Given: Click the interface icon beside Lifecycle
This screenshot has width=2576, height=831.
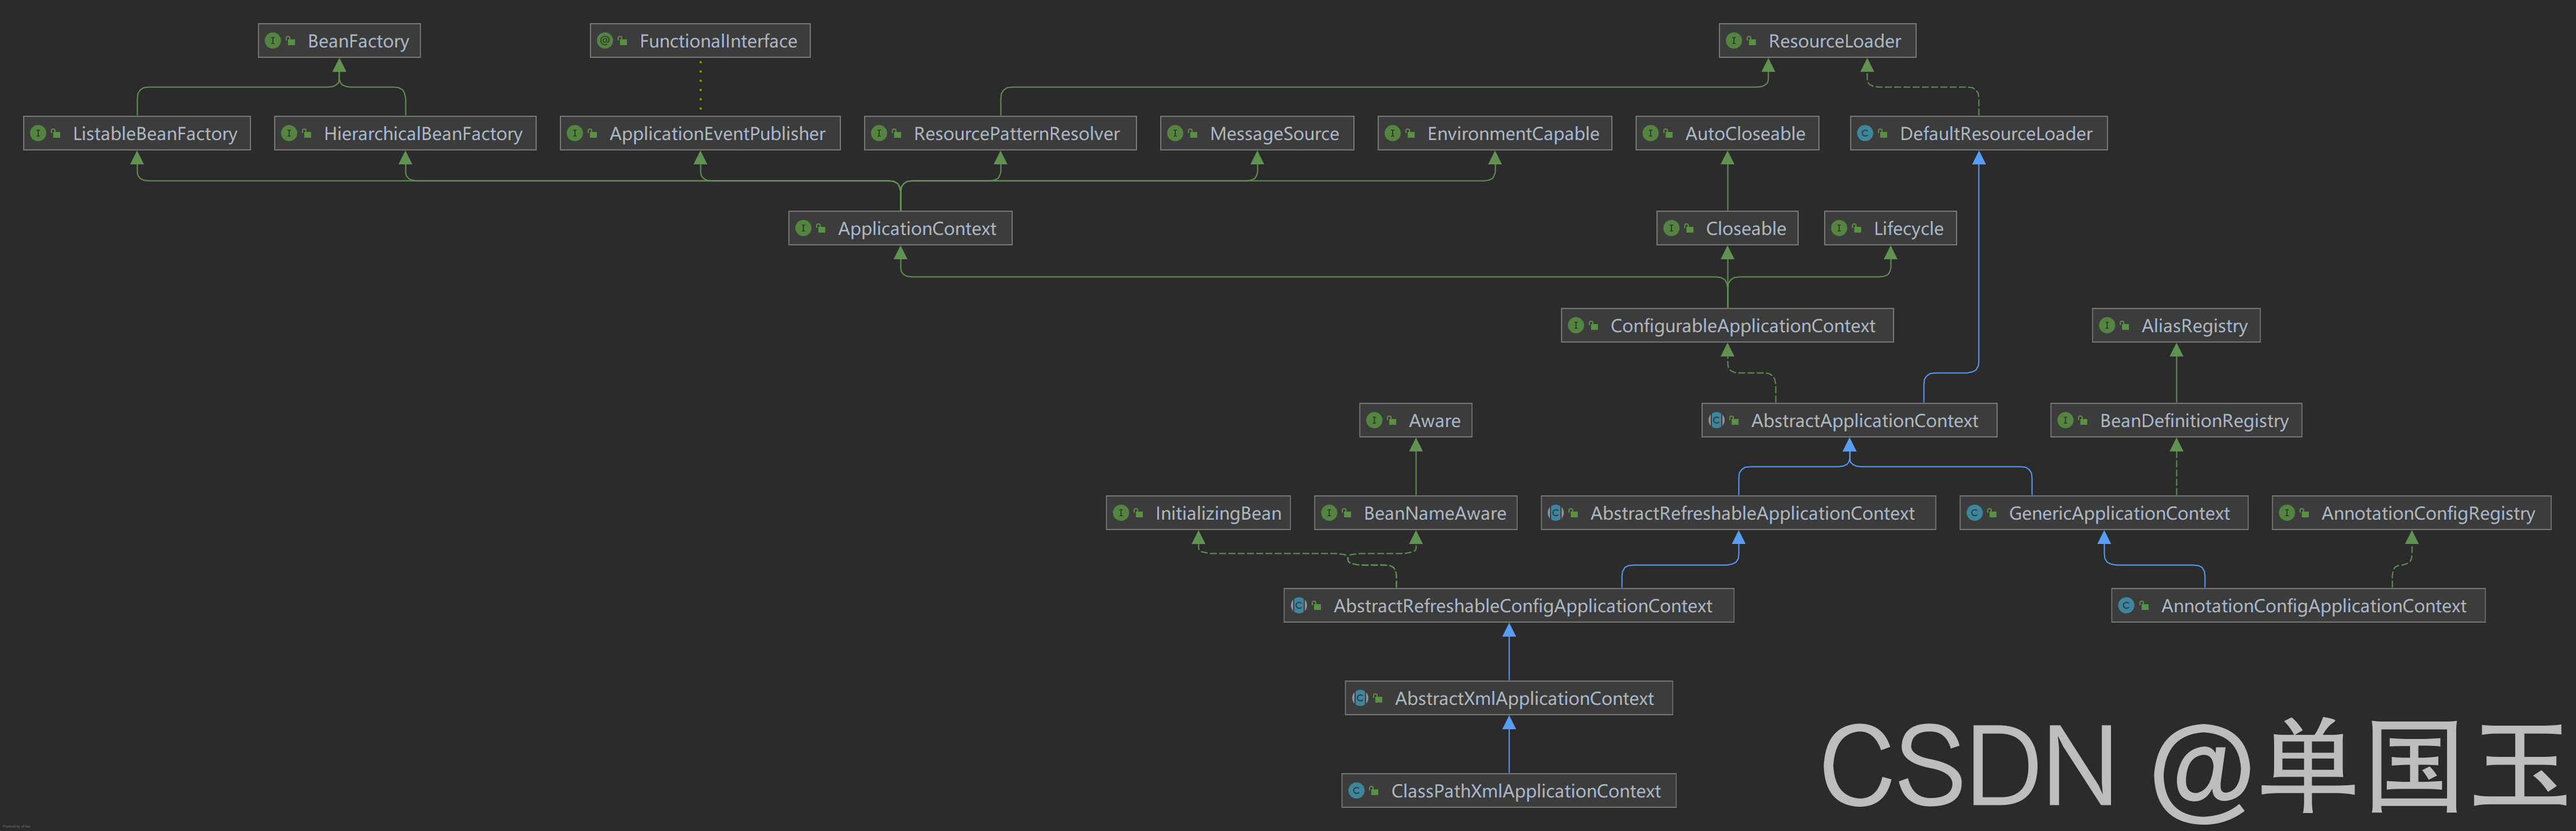Looking at the screenshot, I should (1838, 228).
